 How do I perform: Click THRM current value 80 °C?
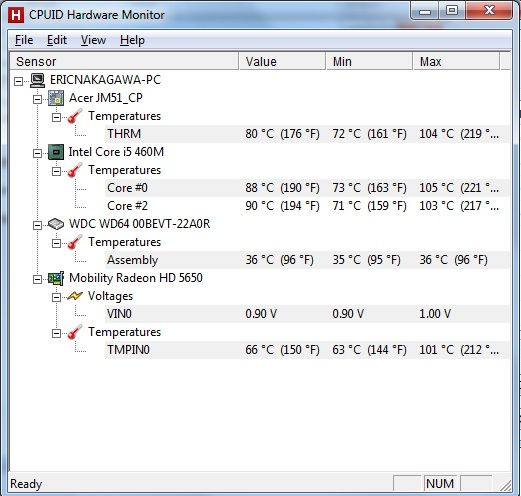pyautogui.click(x=282, y=134)
